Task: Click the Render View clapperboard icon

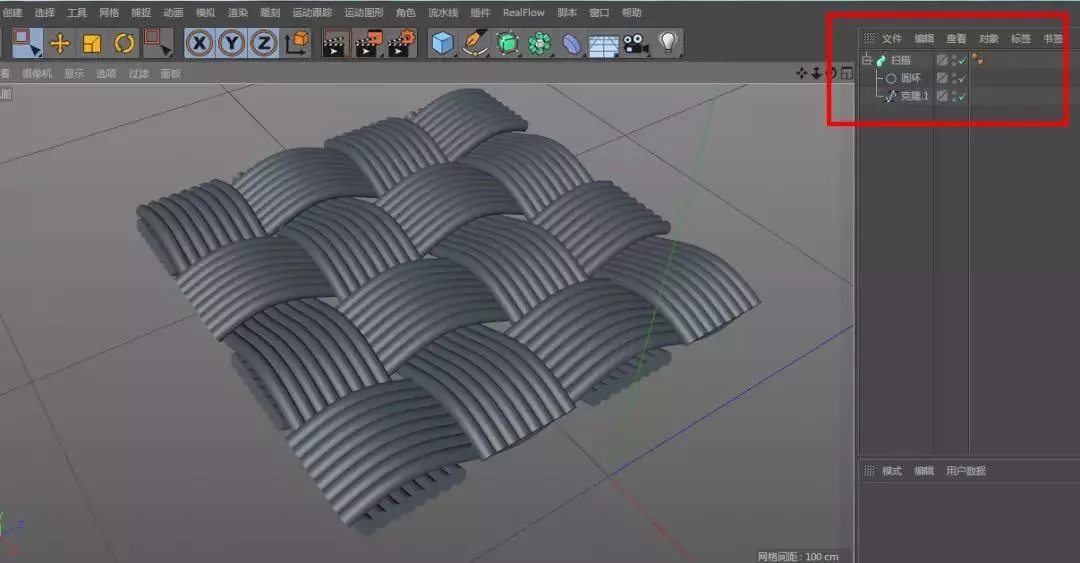Action: (x=334, y=43)
